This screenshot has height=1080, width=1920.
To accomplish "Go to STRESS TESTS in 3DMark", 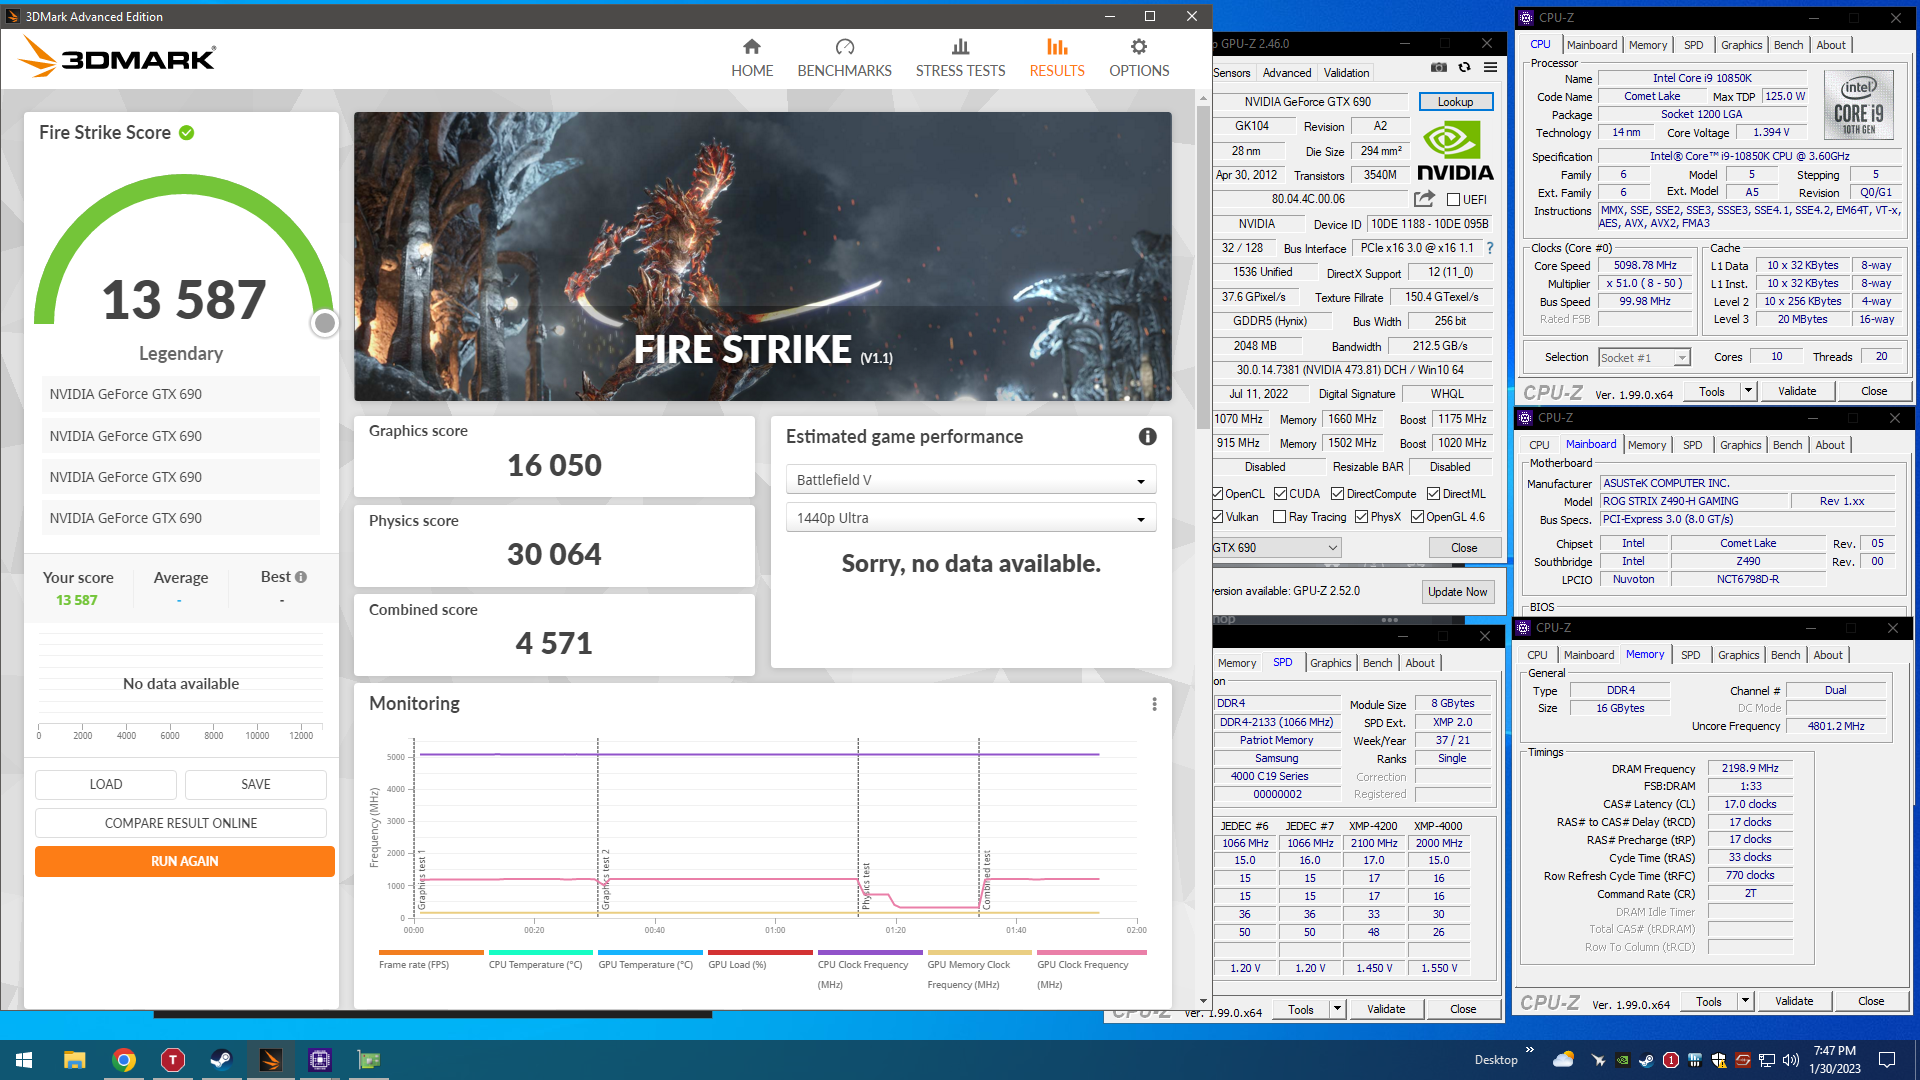I will tap(960, 58).
